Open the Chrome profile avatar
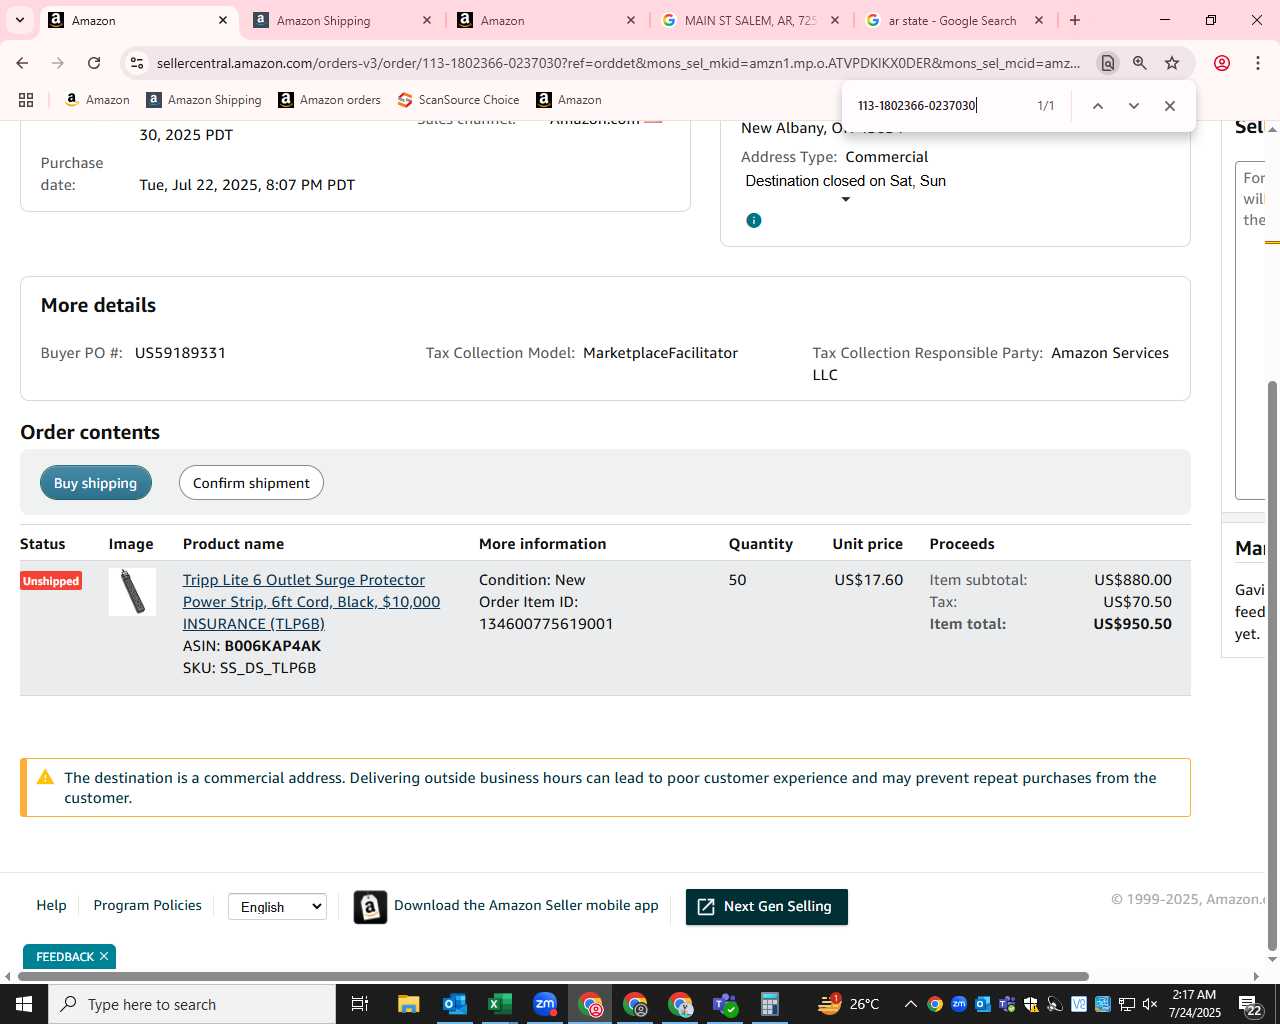1280x1024 pixels. click(x=1222, y=63)
